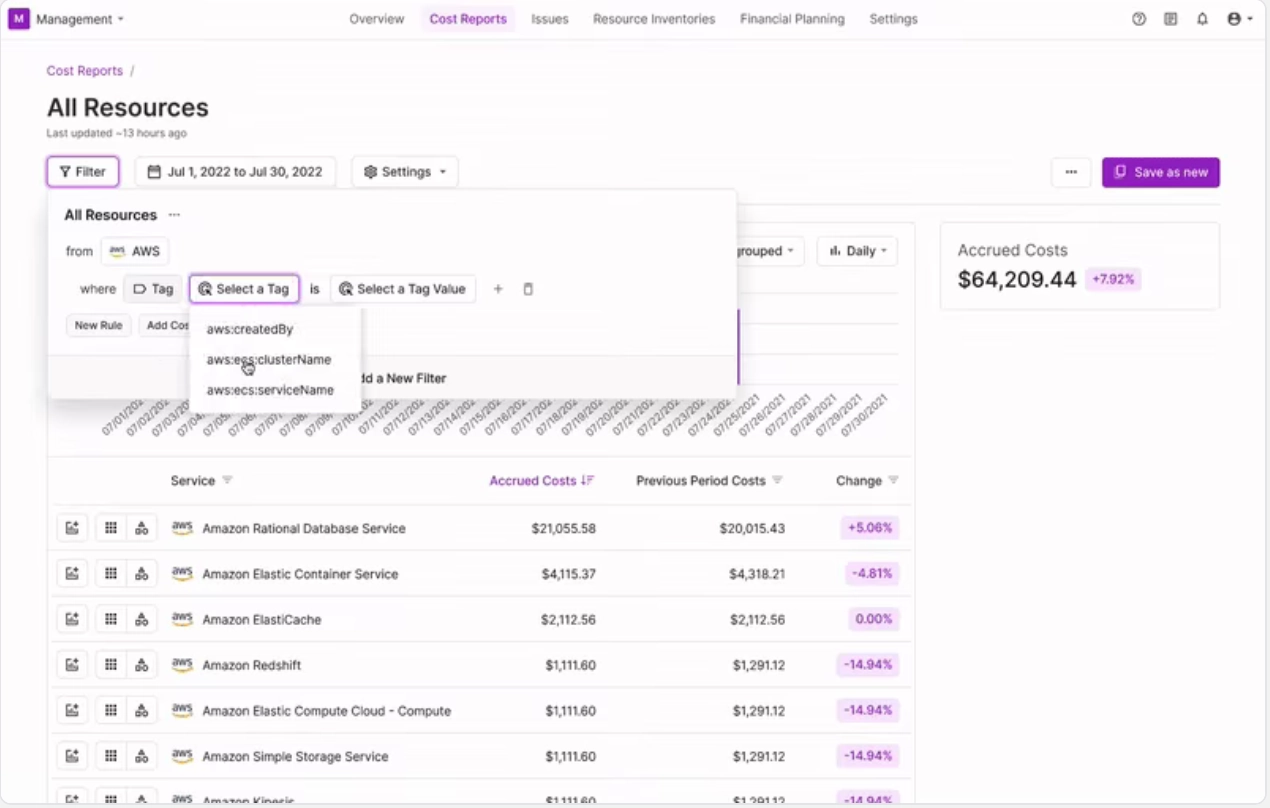
Task: Add another condition with plus icon
Action: pos(498,289)
